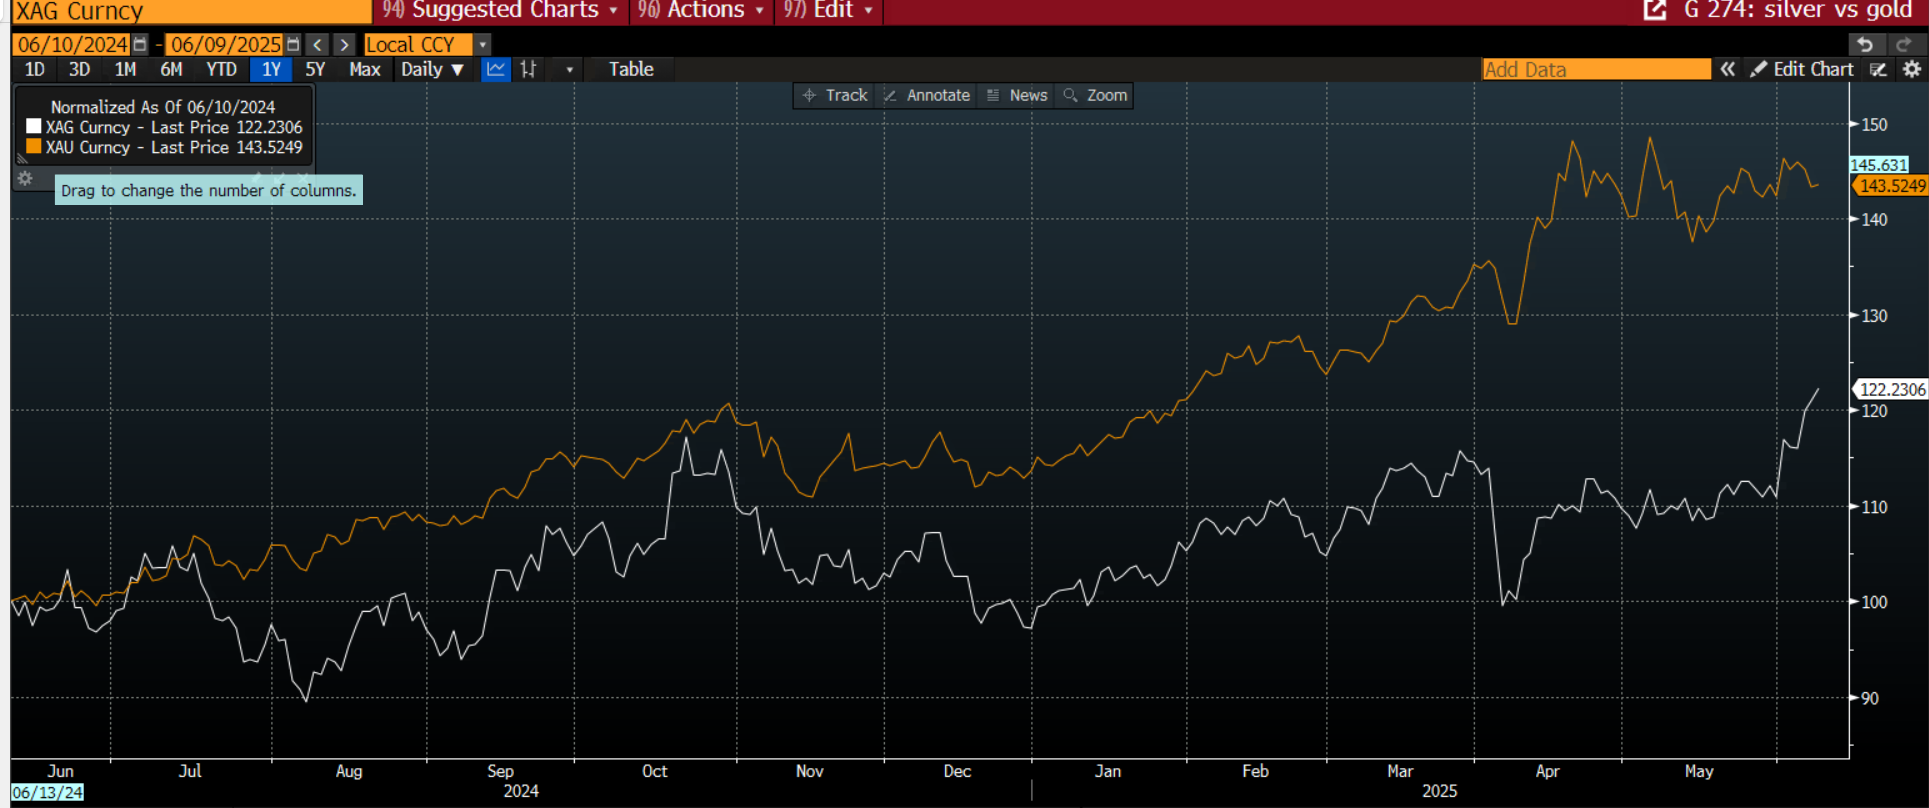1929x808 pixels.
Task: Switch to the bar chart type icon
Action: click(x=529, y=69)
